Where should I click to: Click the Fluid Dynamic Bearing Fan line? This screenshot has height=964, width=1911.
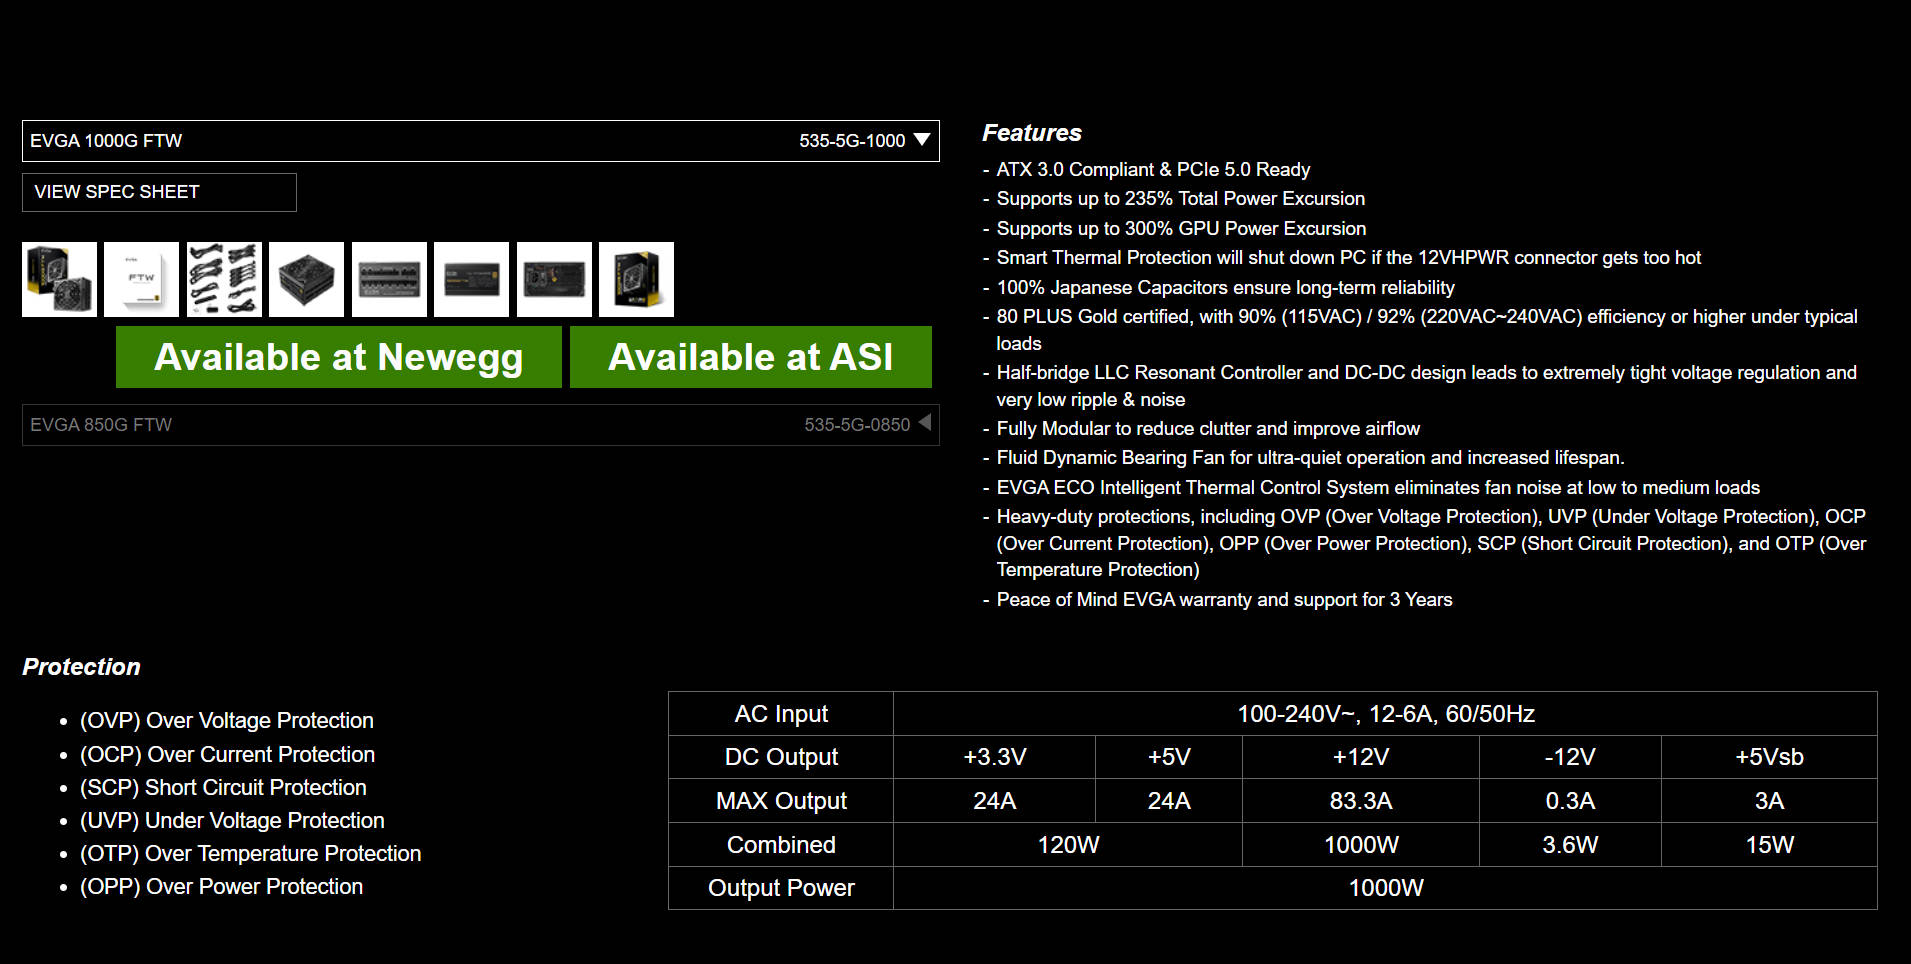click(x=1310, y=458)
